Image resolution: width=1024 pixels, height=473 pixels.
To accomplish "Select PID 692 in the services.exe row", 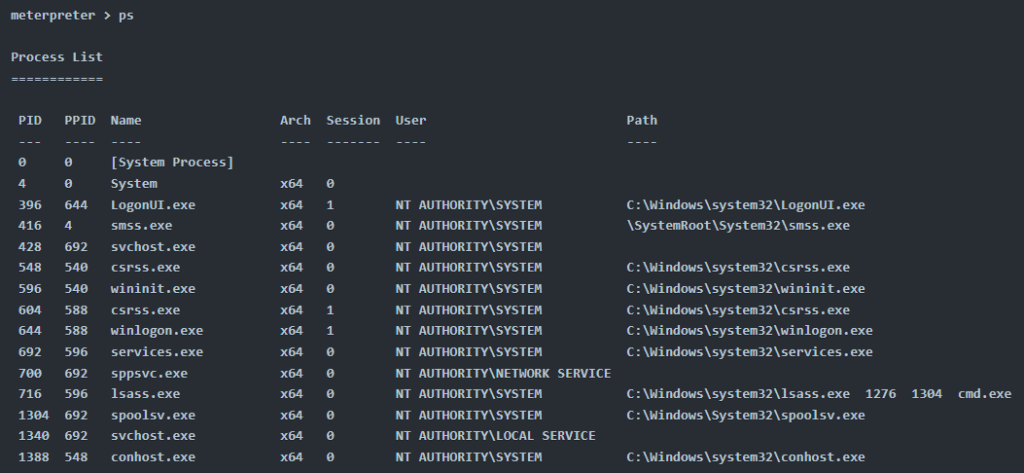I will (30, 351).
